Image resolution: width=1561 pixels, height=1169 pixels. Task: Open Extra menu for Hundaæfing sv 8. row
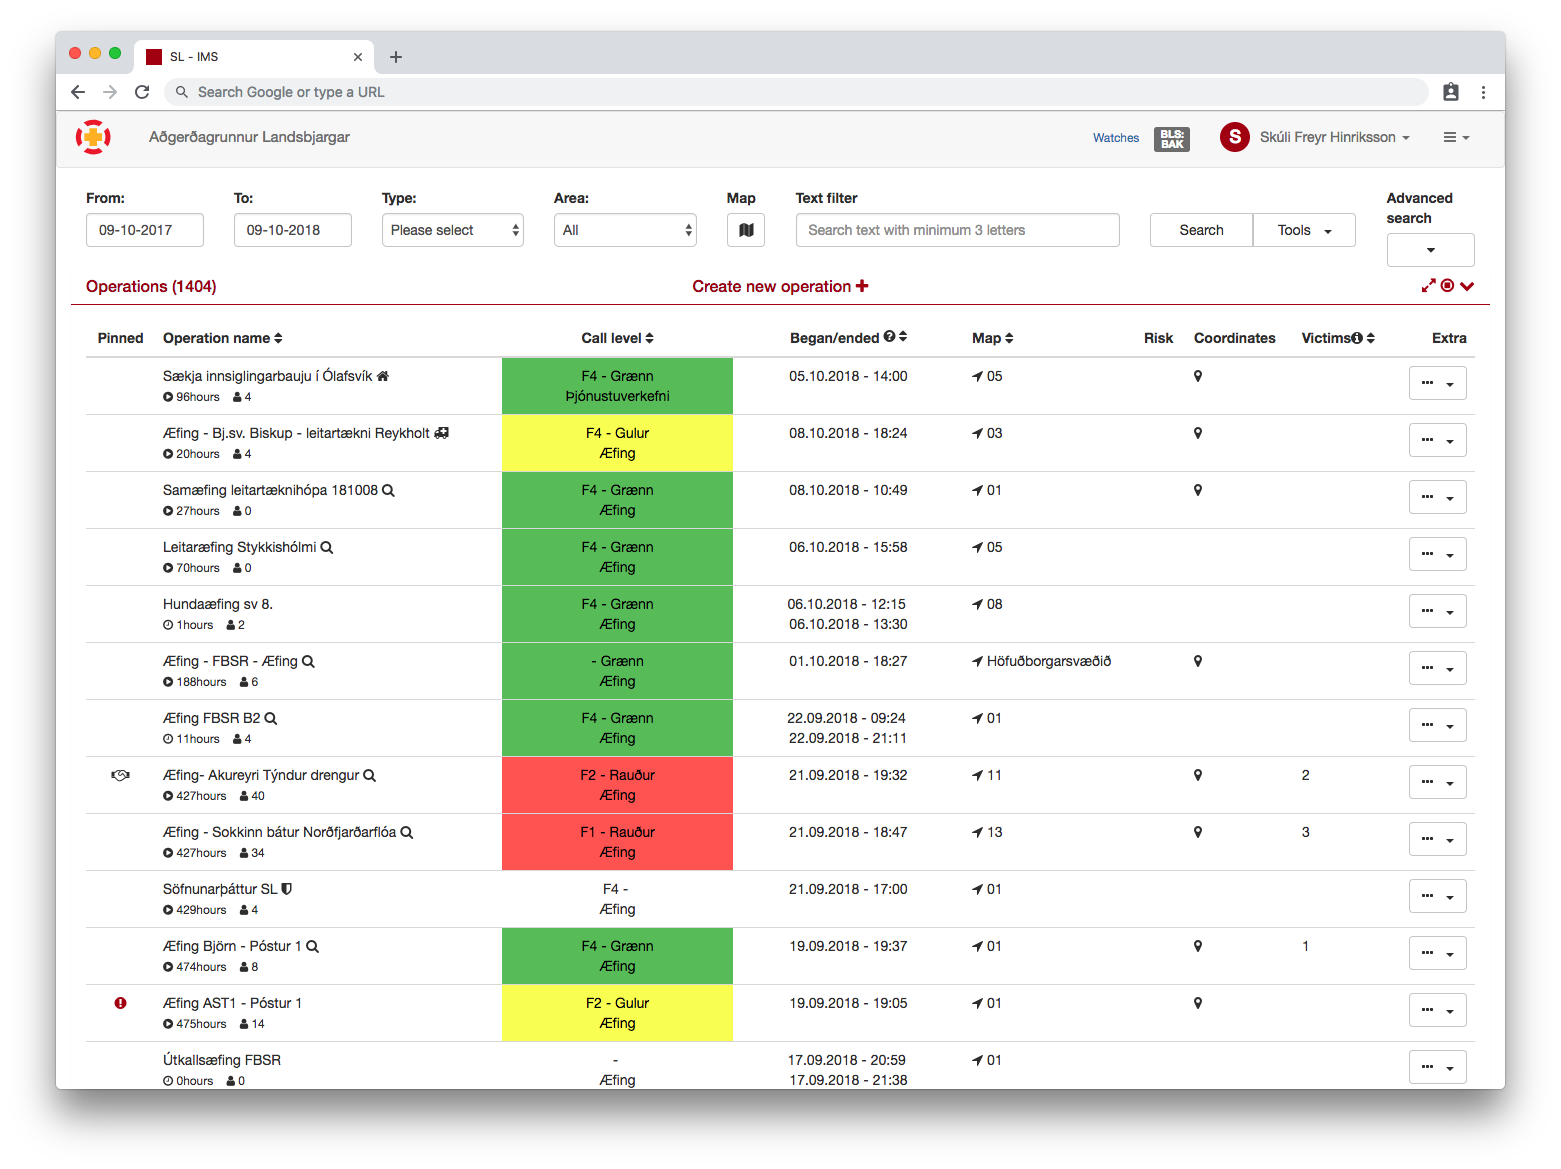1437,611
